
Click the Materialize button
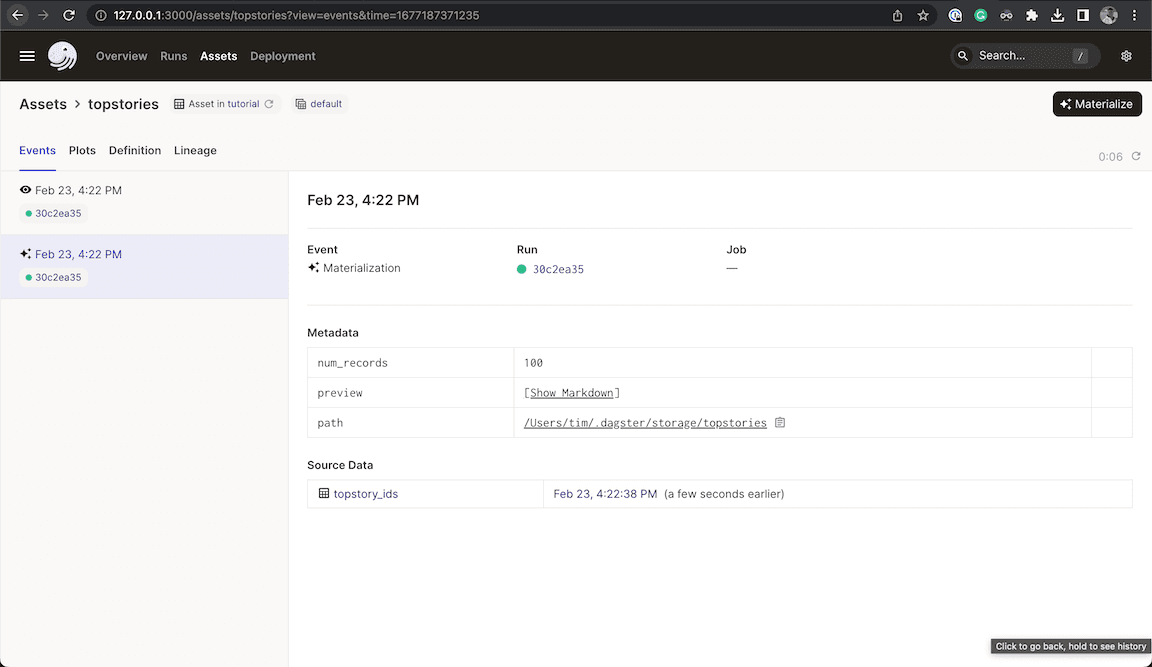[x=1097, y=104]
